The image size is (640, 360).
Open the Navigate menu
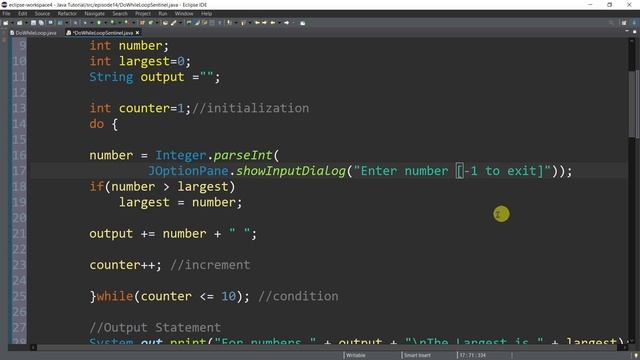tap(95, 13)
